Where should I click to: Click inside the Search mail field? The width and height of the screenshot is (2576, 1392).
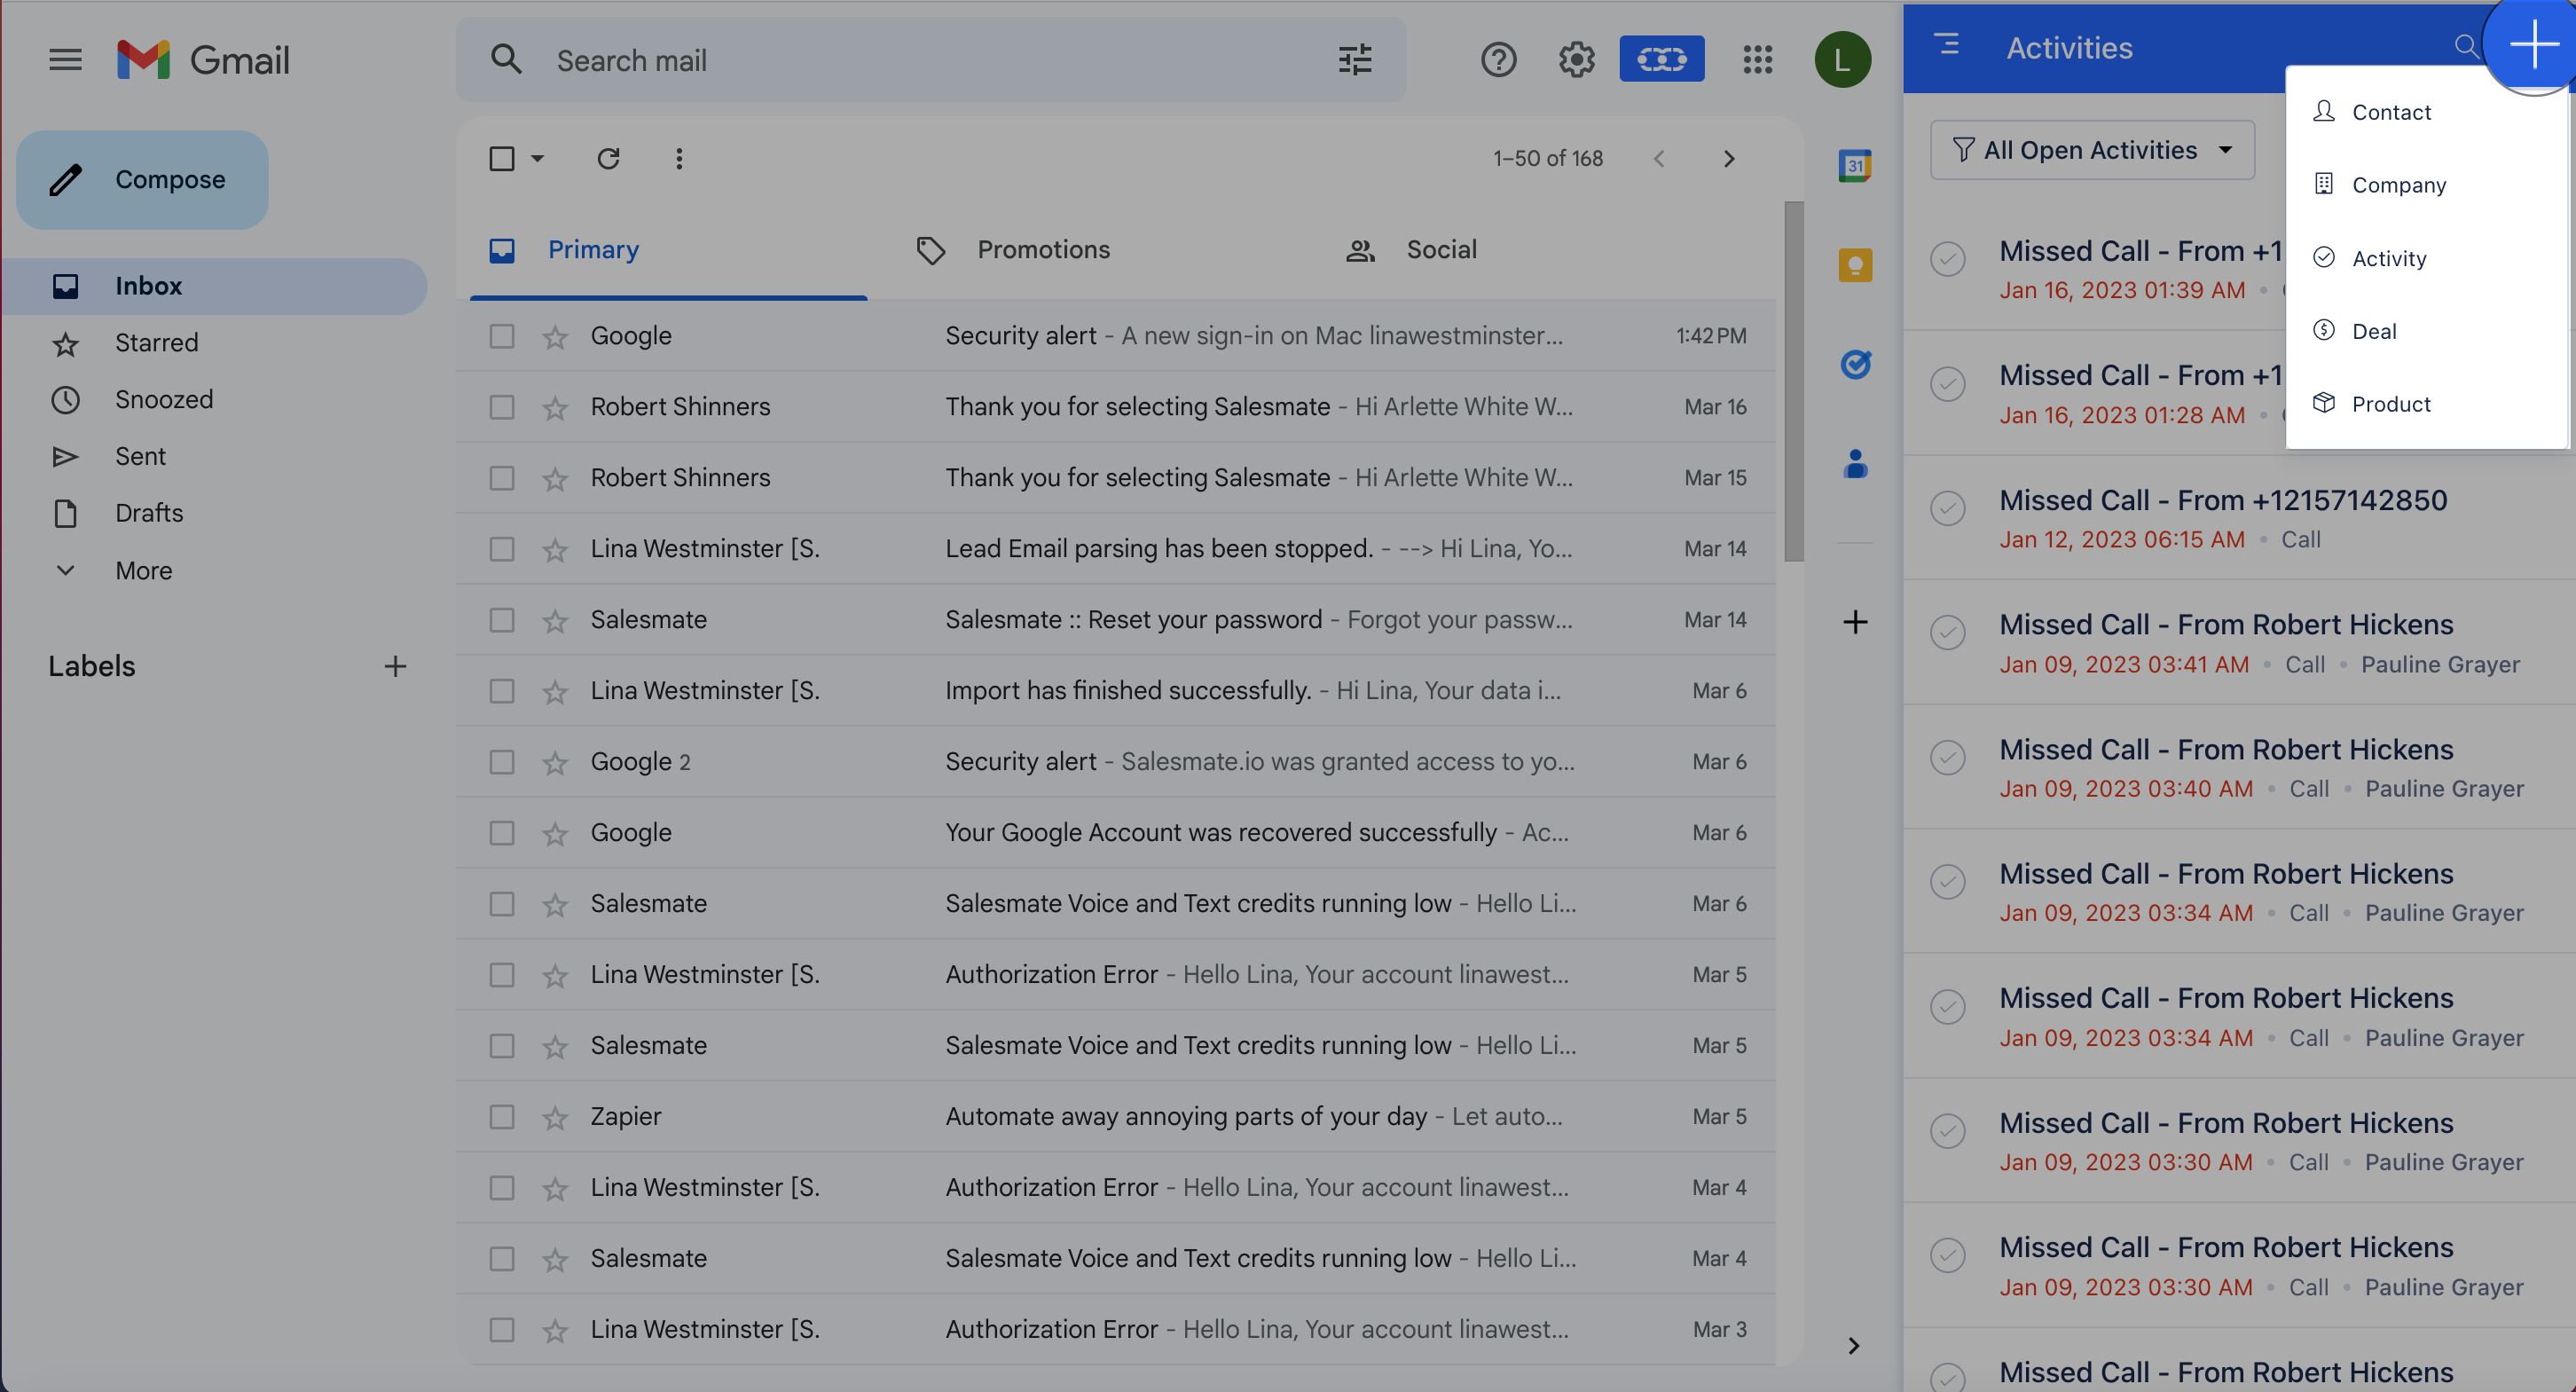[x=800, y=60]
